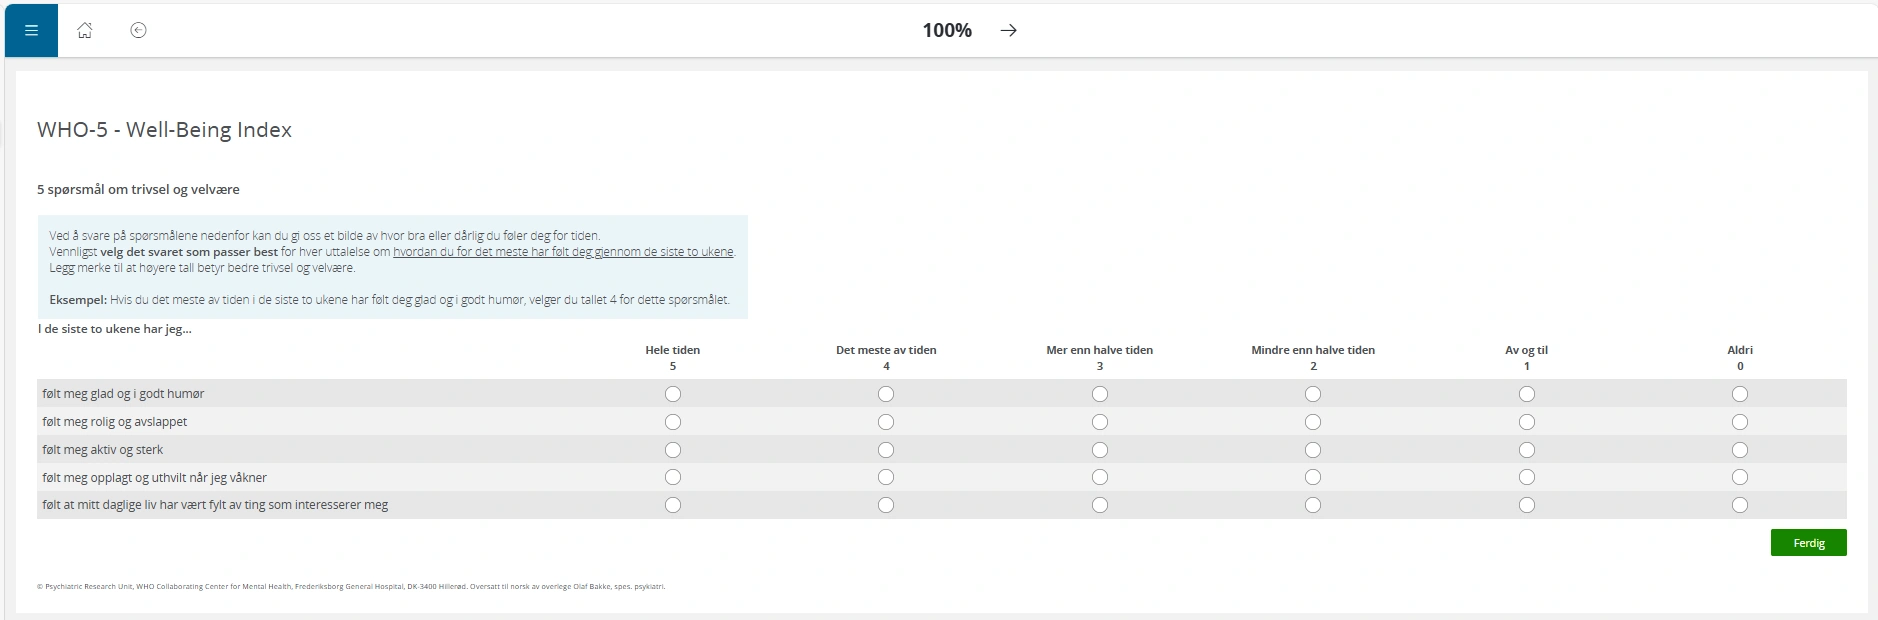Pick 'Av og til' for 'daglige liv' statement

pyautogui.click(x=1527, y=505)
